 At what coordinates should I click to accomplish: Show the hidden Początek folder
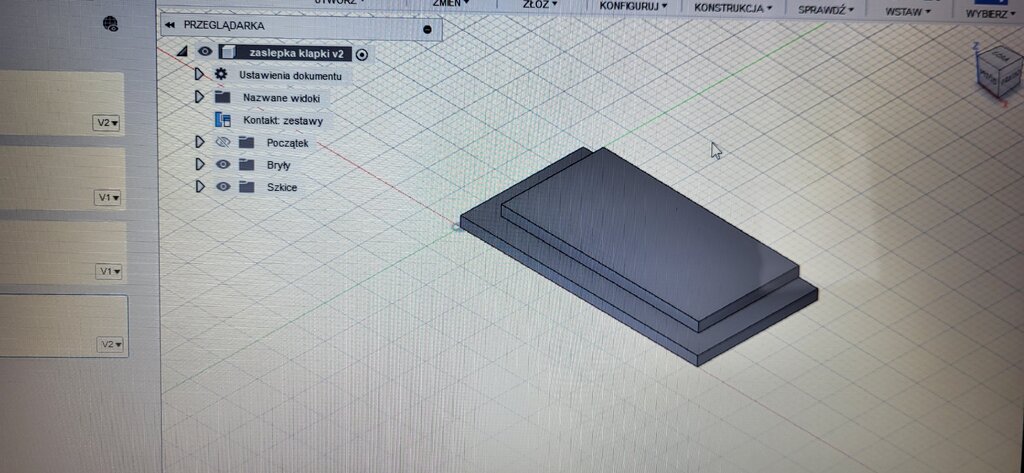click(223, 142)
